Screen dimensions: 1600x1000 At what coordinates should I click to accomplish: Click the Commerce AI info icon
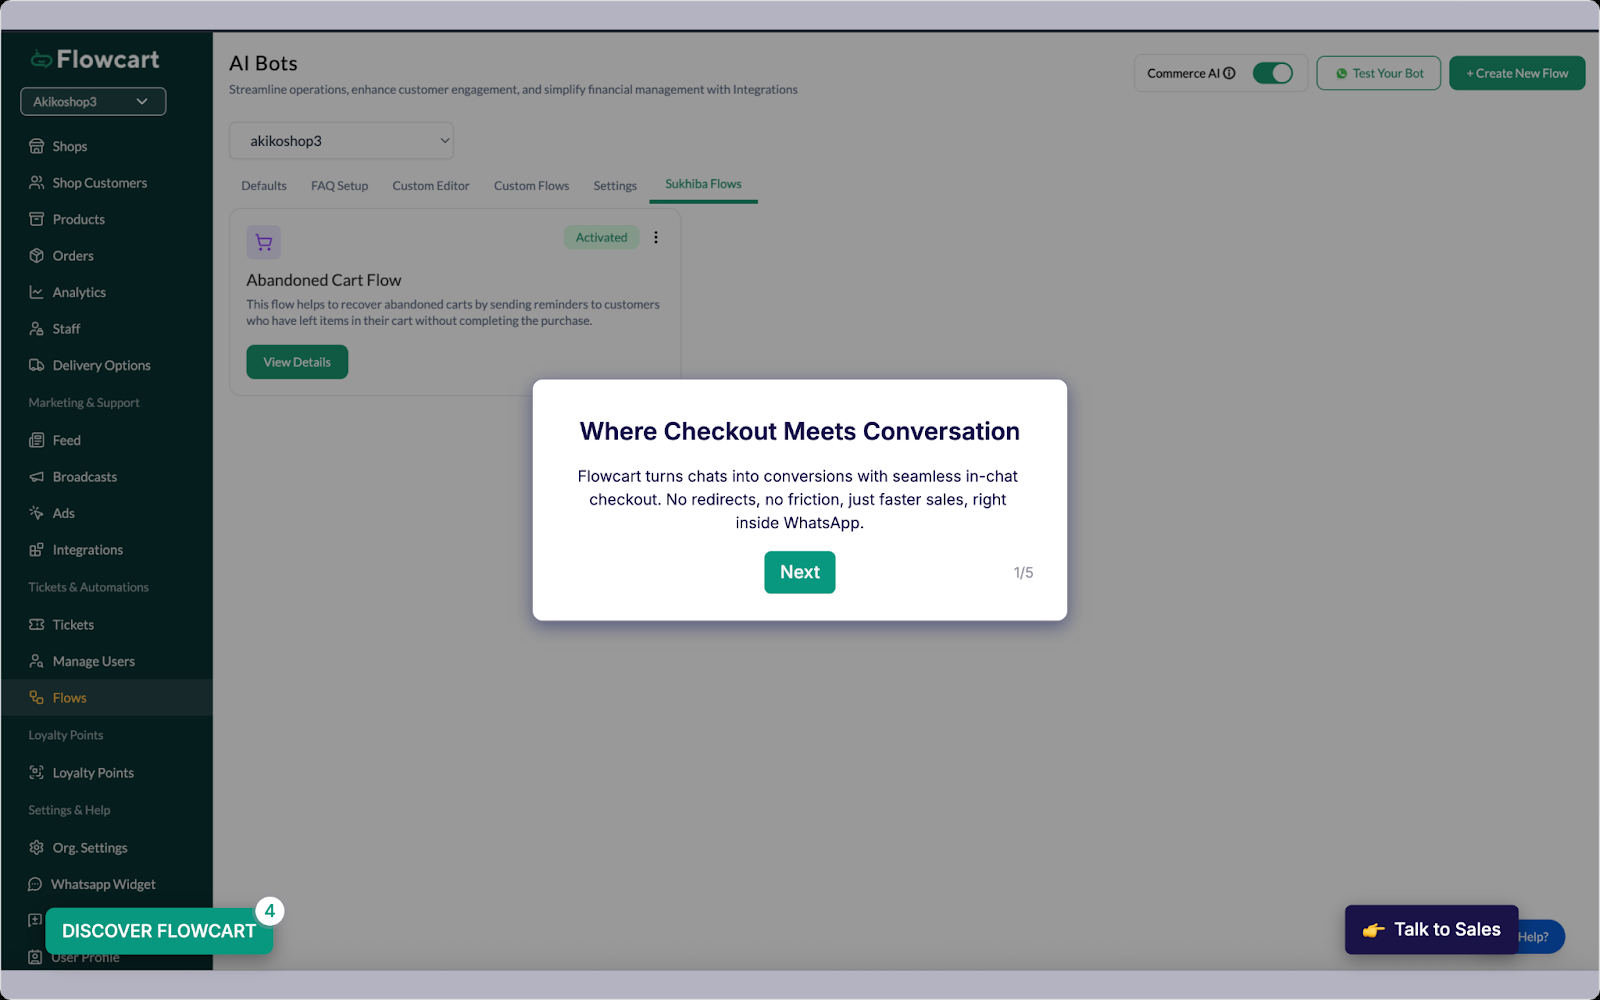pyautogui.click(x=1229, y=73)
